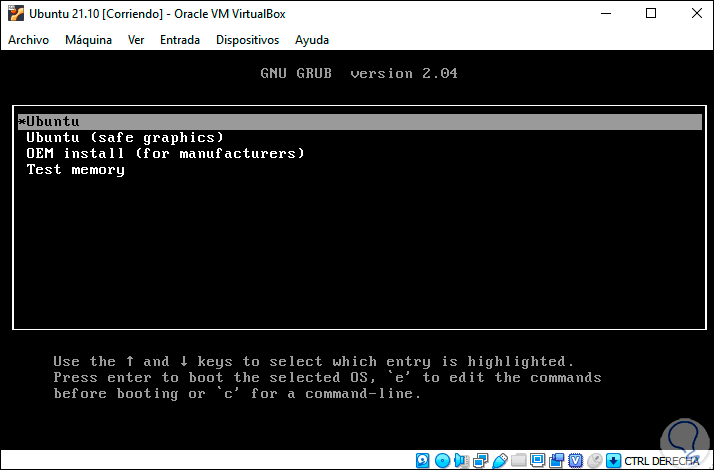714x470 pixels.
Task: Click the optical disc status icon
Action: 442,460
